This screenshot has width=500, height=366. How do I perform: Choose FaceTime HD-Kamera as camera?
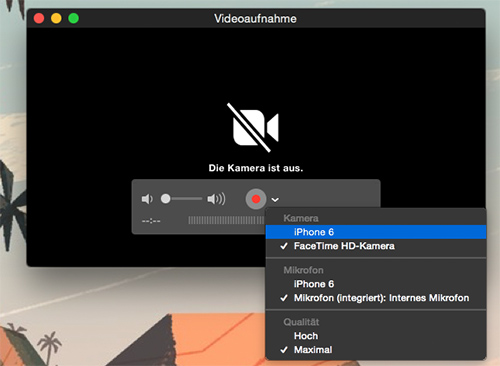coord(376,246)
